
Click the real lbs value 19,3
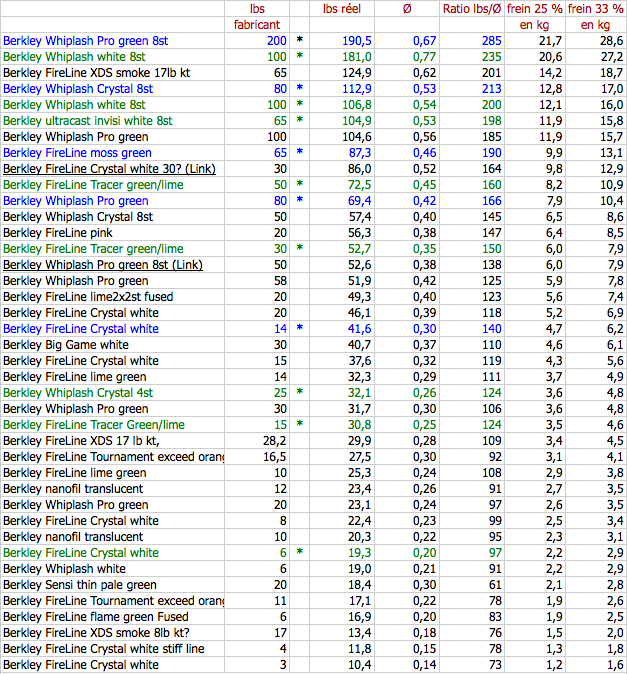point(360,553)
